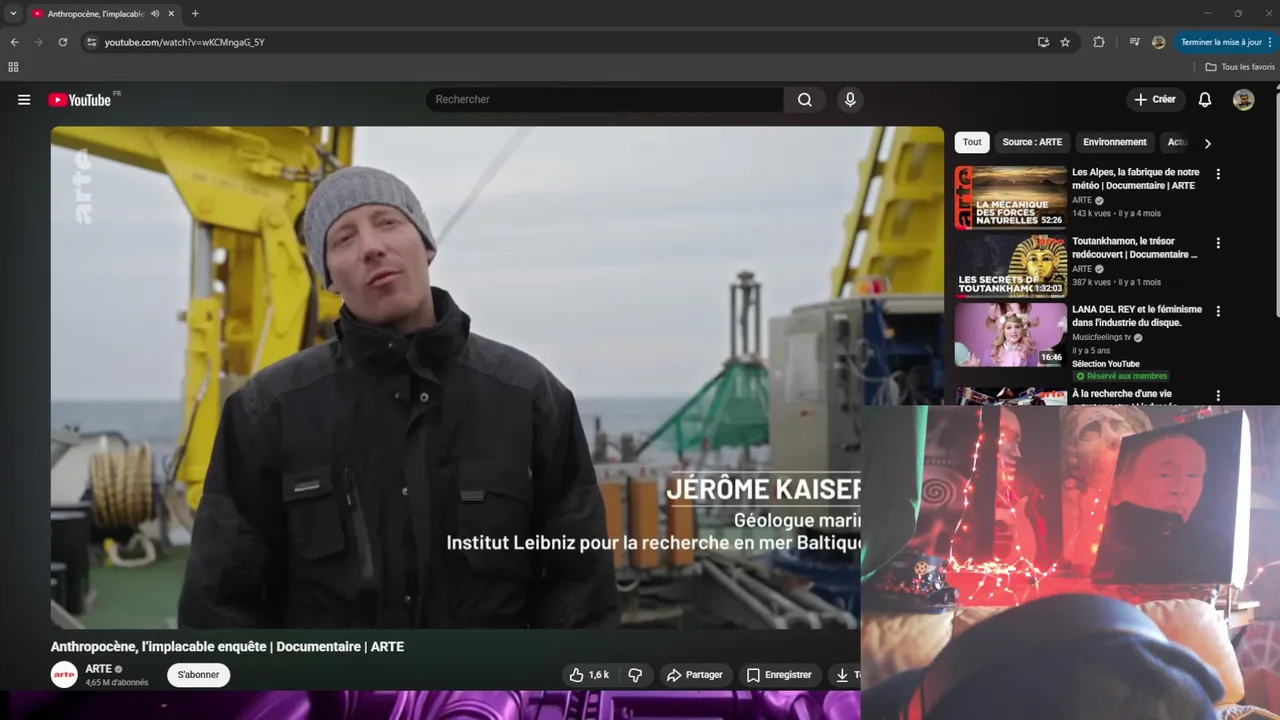The height and width of the screenshot is (720, 1280).
Task: Close the Anthropocène YouTube tab
Action: [171, 14]
